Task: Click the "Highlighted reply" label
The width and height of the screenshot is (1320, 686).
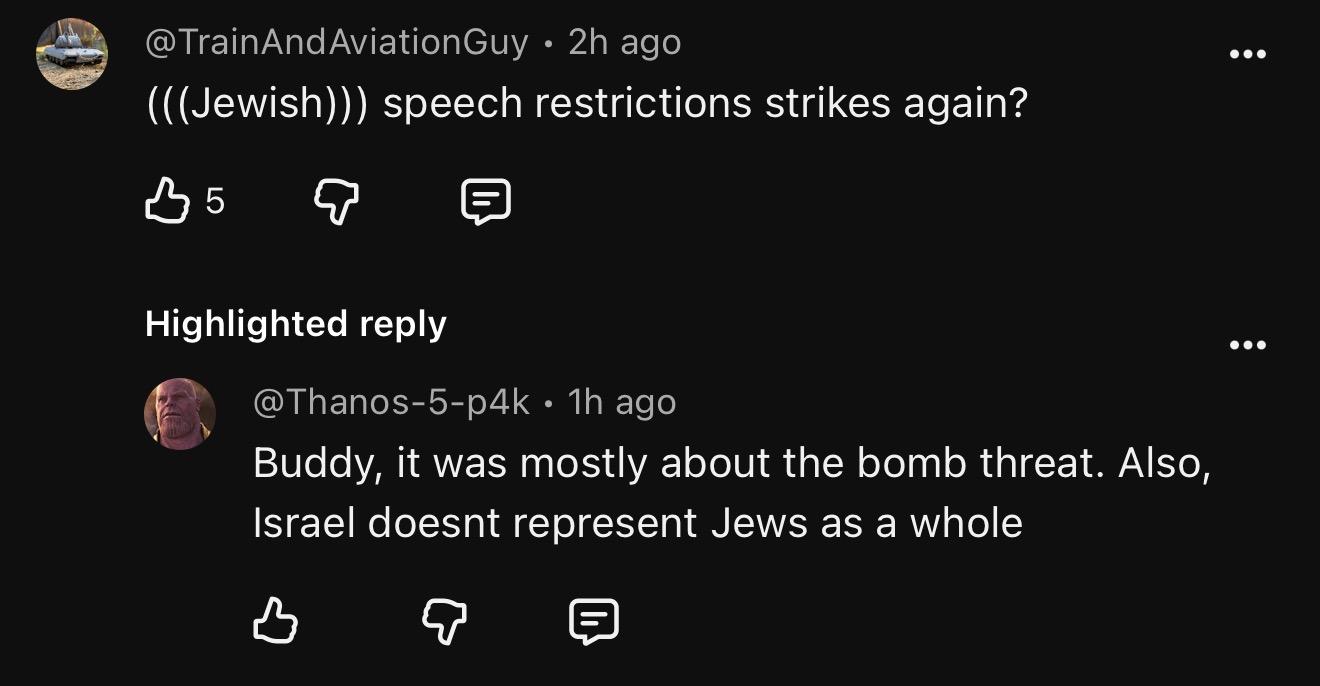Action: [x=296, y=324]
